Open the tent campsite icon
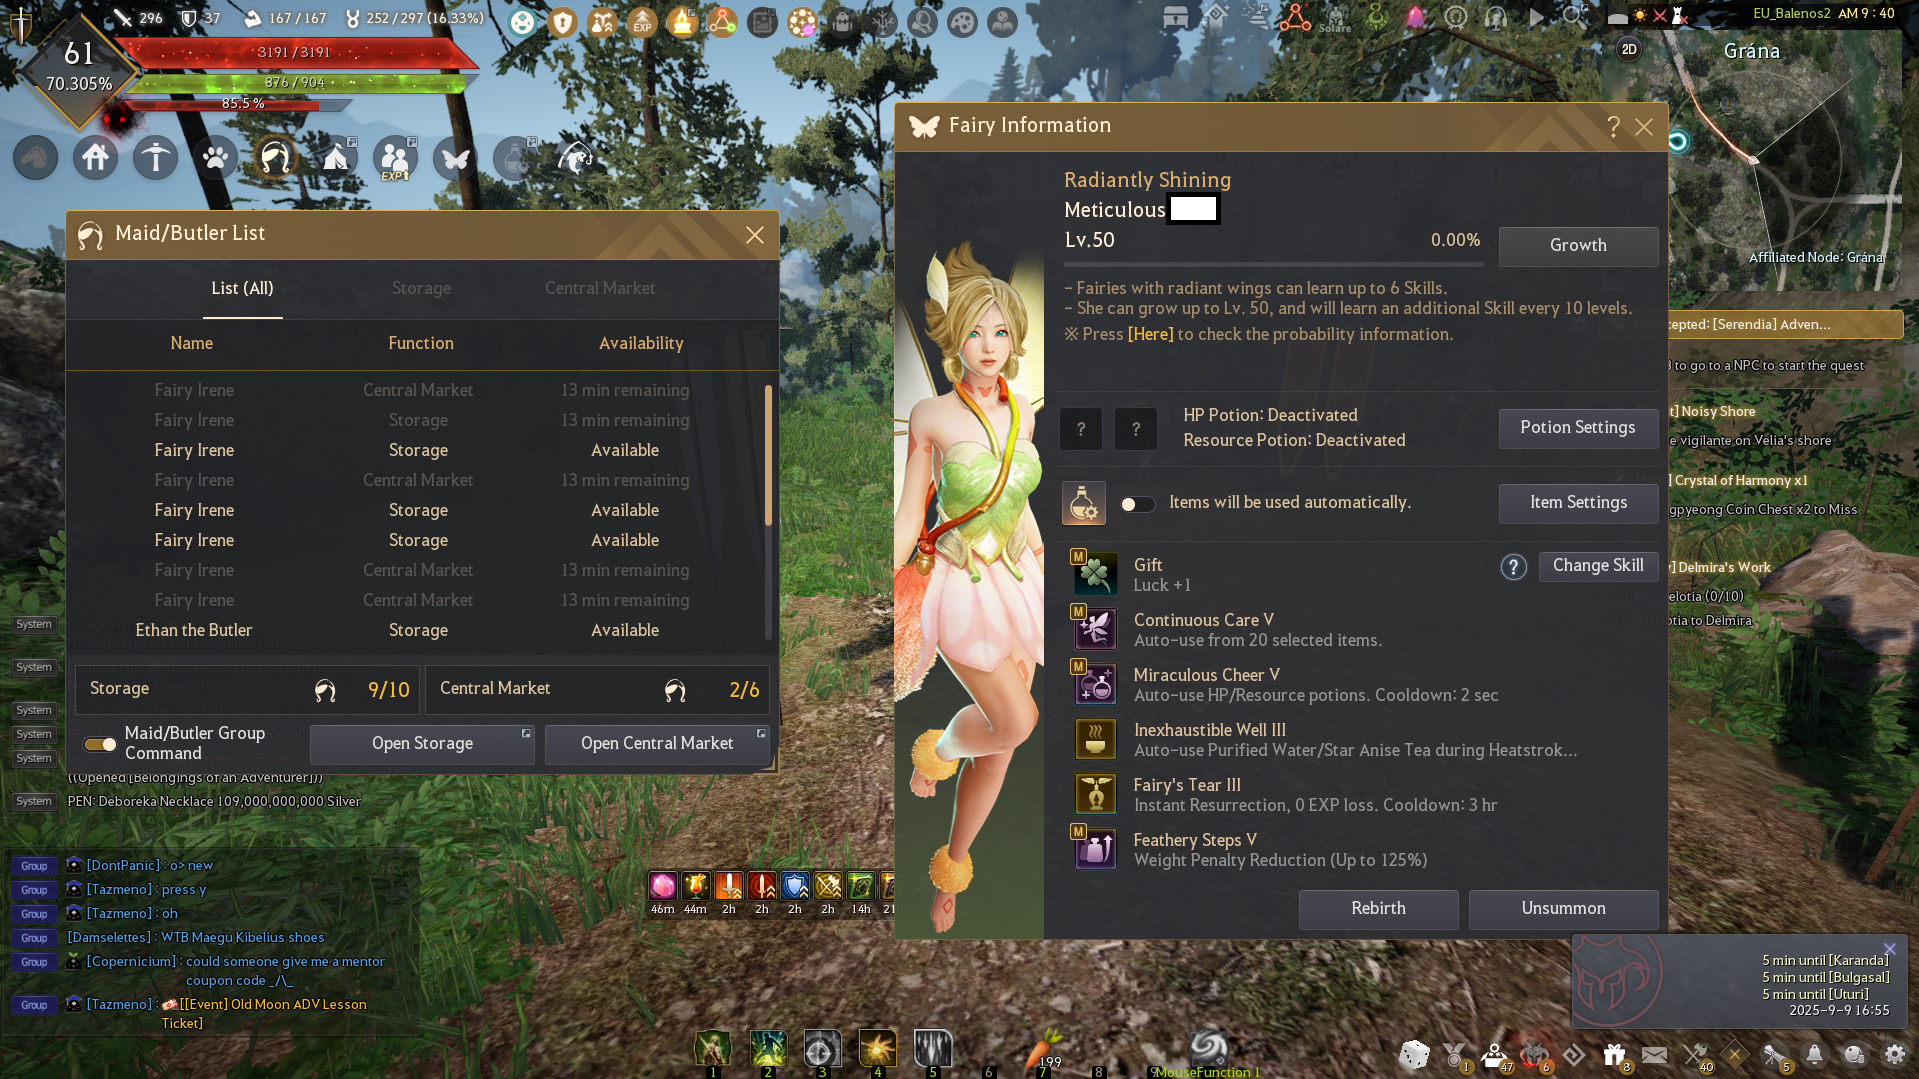 click(336, 158)
